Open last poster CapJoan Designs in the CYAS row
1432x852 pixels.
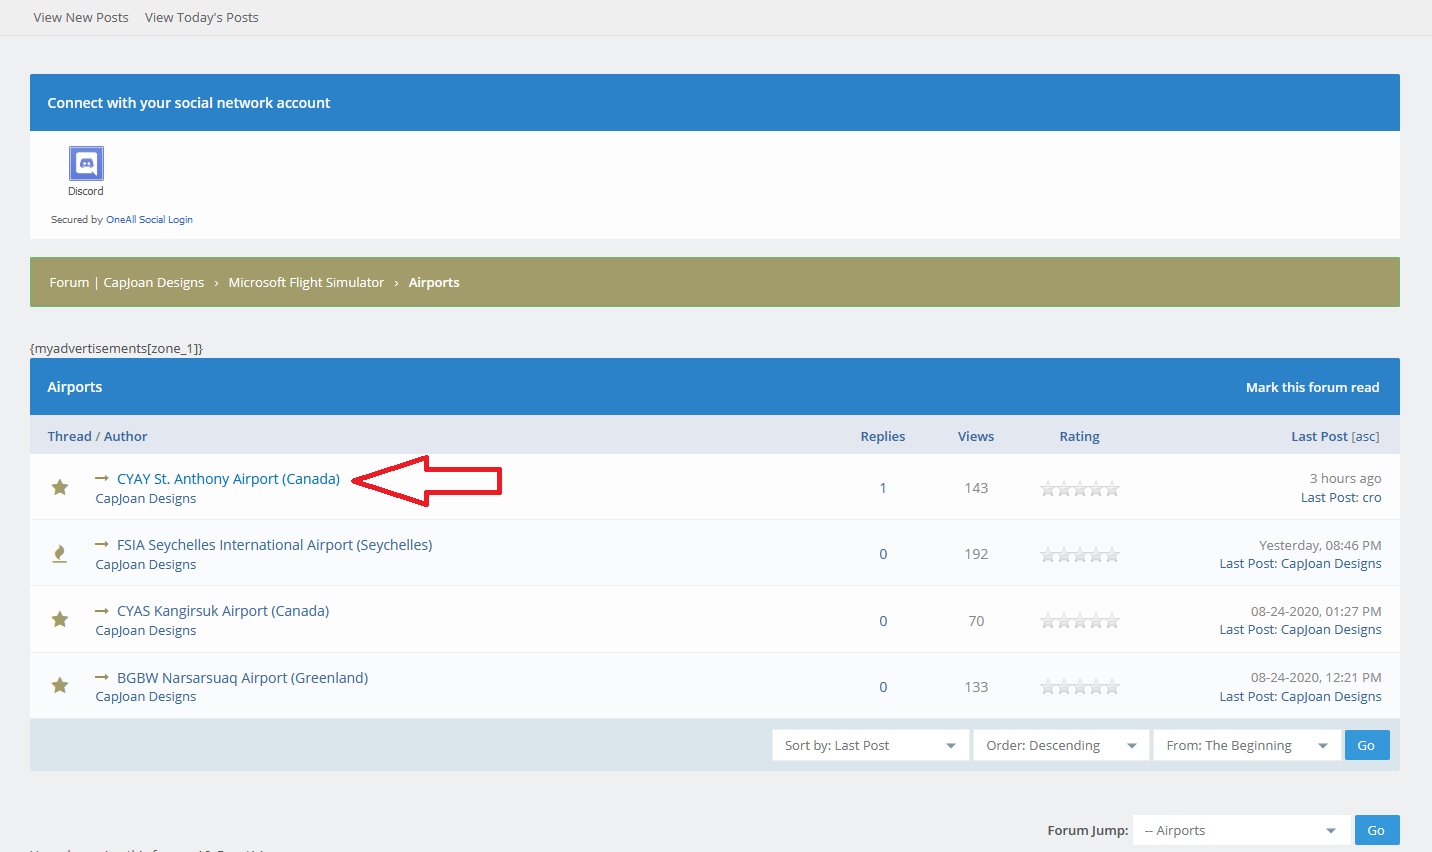click(x=1331, y=630)
